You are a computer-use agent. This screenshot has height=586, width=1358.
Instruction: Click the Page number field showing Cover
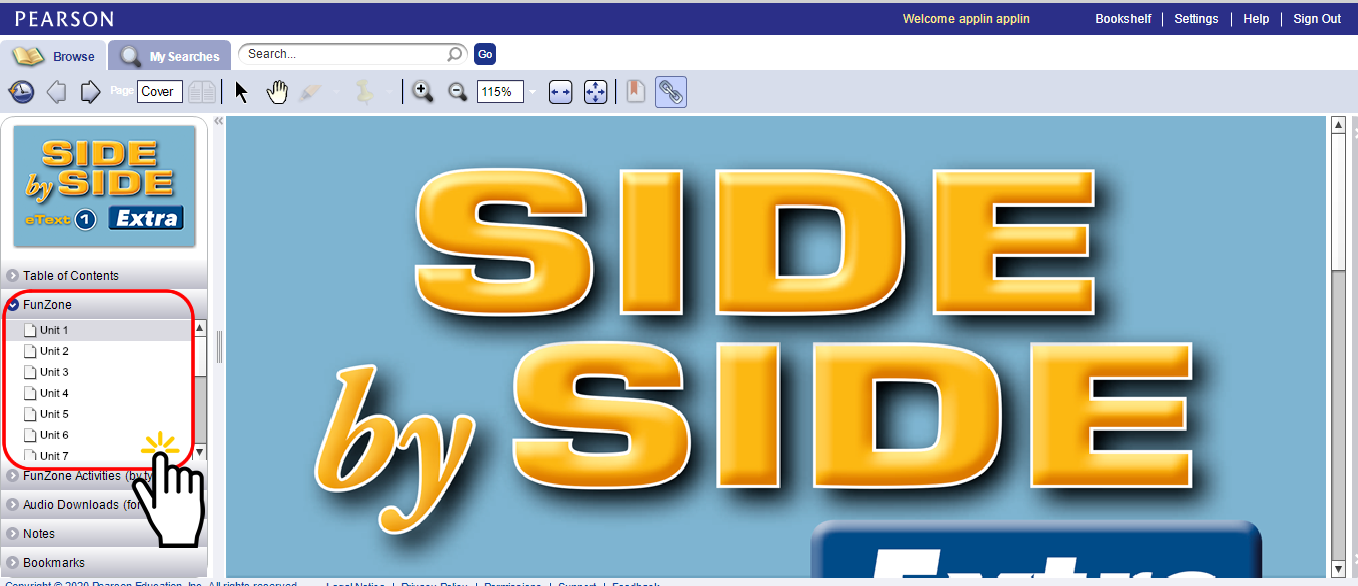point(160,92)
